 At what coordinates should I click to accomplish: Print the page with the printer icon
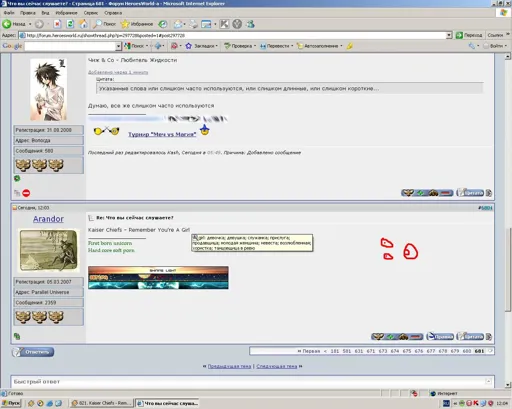click(x=193, y=24)
